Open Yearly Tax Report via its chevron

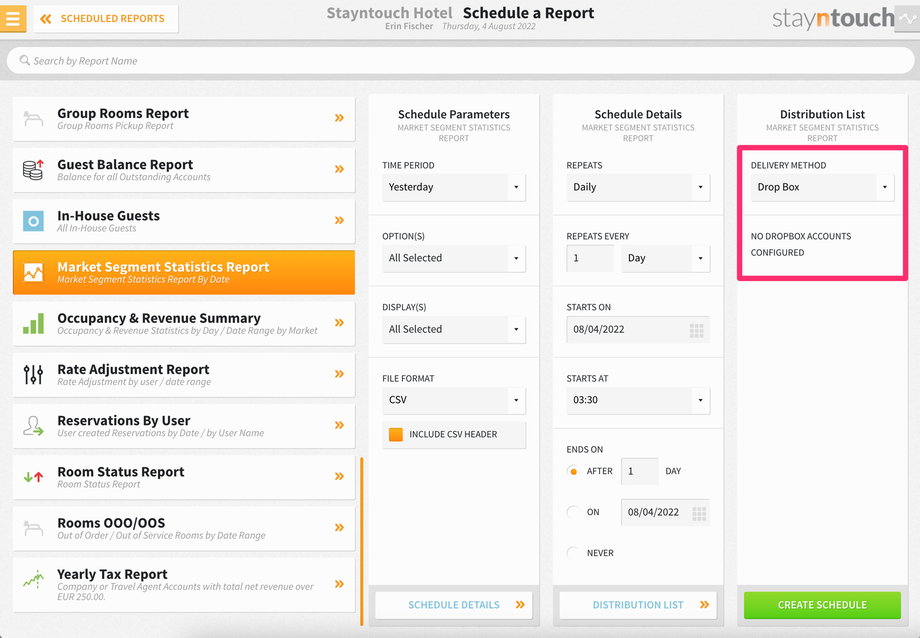pos(339,583)
